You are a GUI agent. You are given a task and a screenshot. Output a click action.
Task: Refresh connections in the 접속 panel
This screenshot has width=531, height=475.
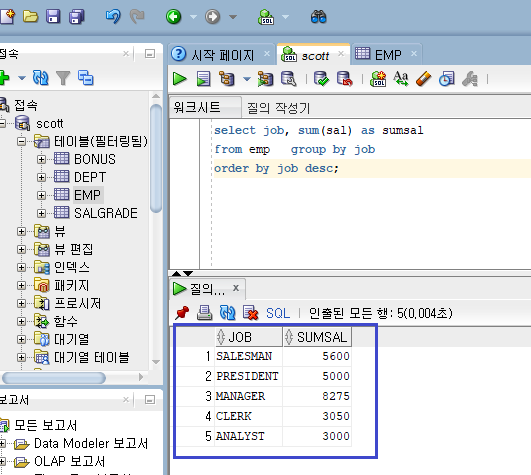tap(41, 78)
